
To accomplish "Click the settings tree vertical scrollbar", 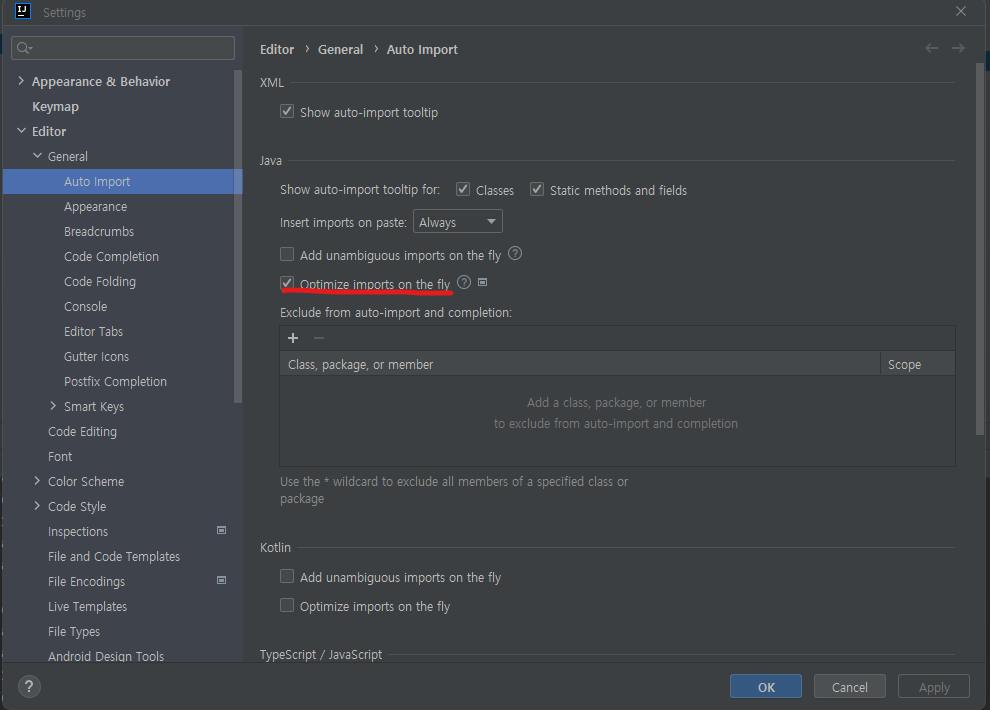I will (238, 236).
